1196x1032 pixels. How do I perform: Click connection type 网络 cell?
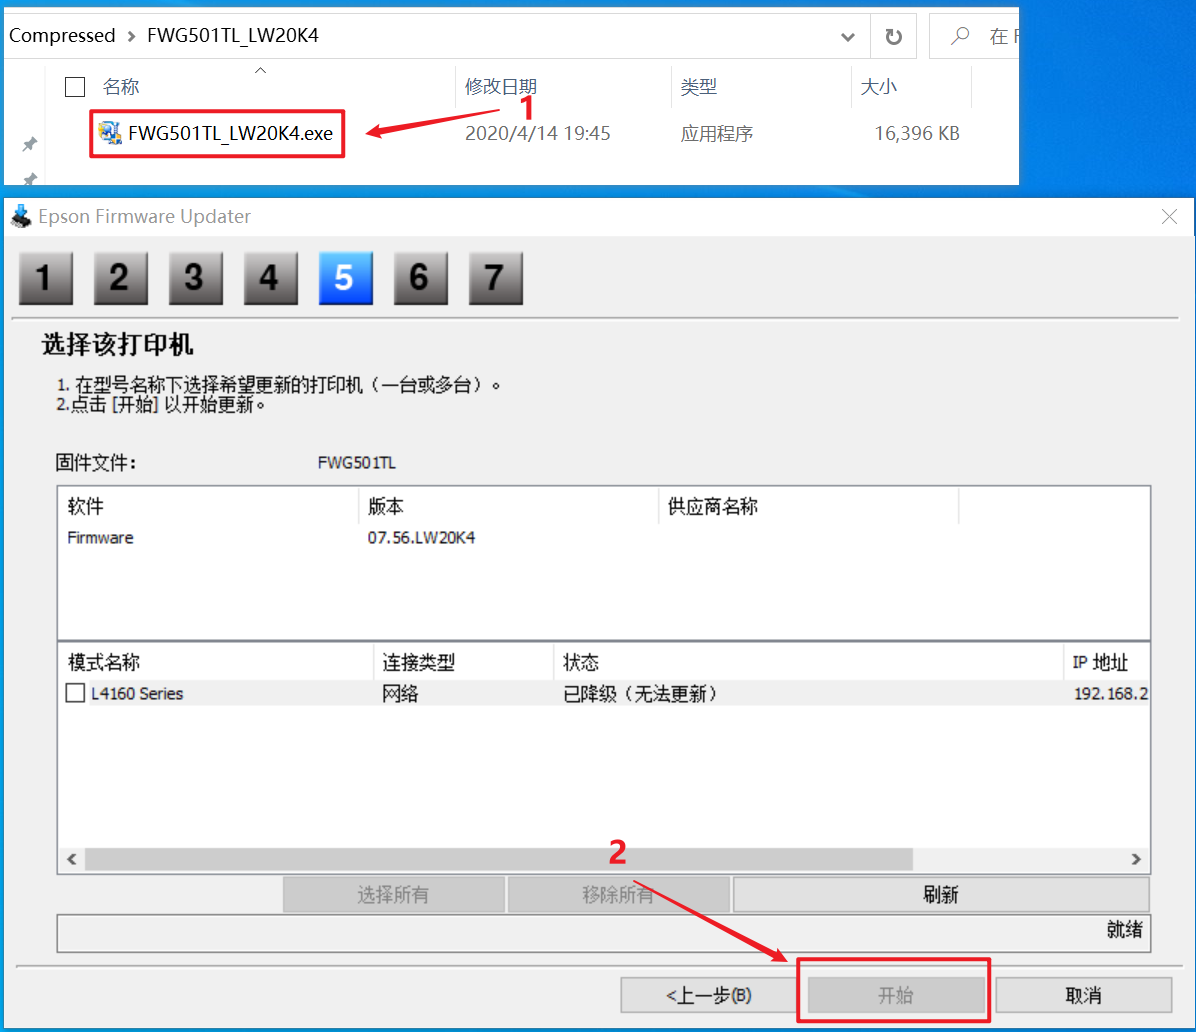coord(400,693)
